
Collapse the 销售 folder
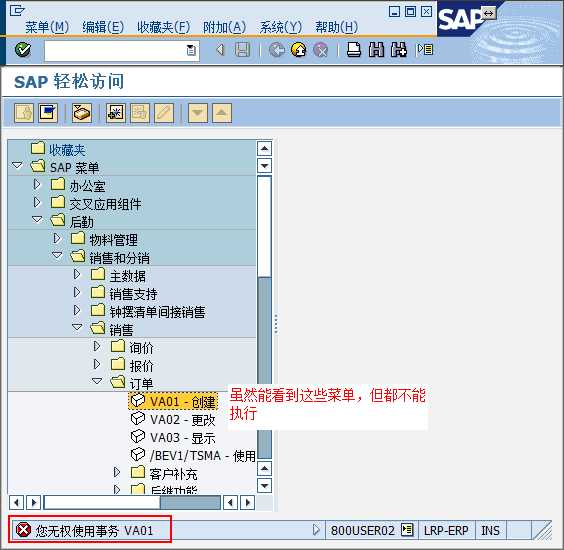[x=77, y=327]
